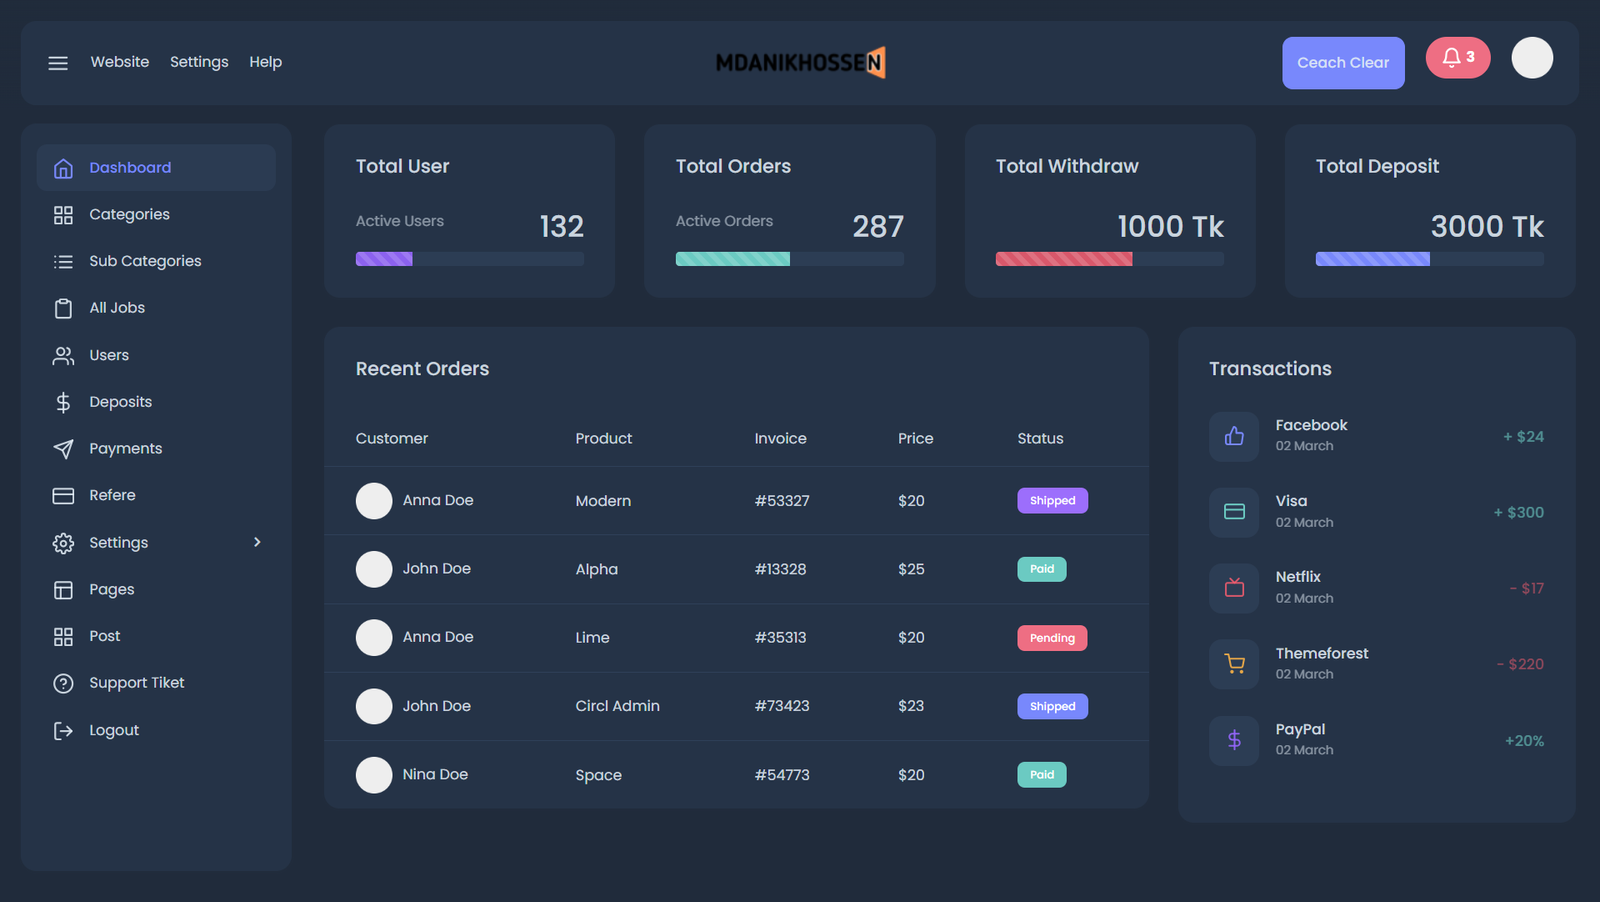Click the Logout arrow icon
This screenshot has height=902, width=1600.
pos(63,731)
